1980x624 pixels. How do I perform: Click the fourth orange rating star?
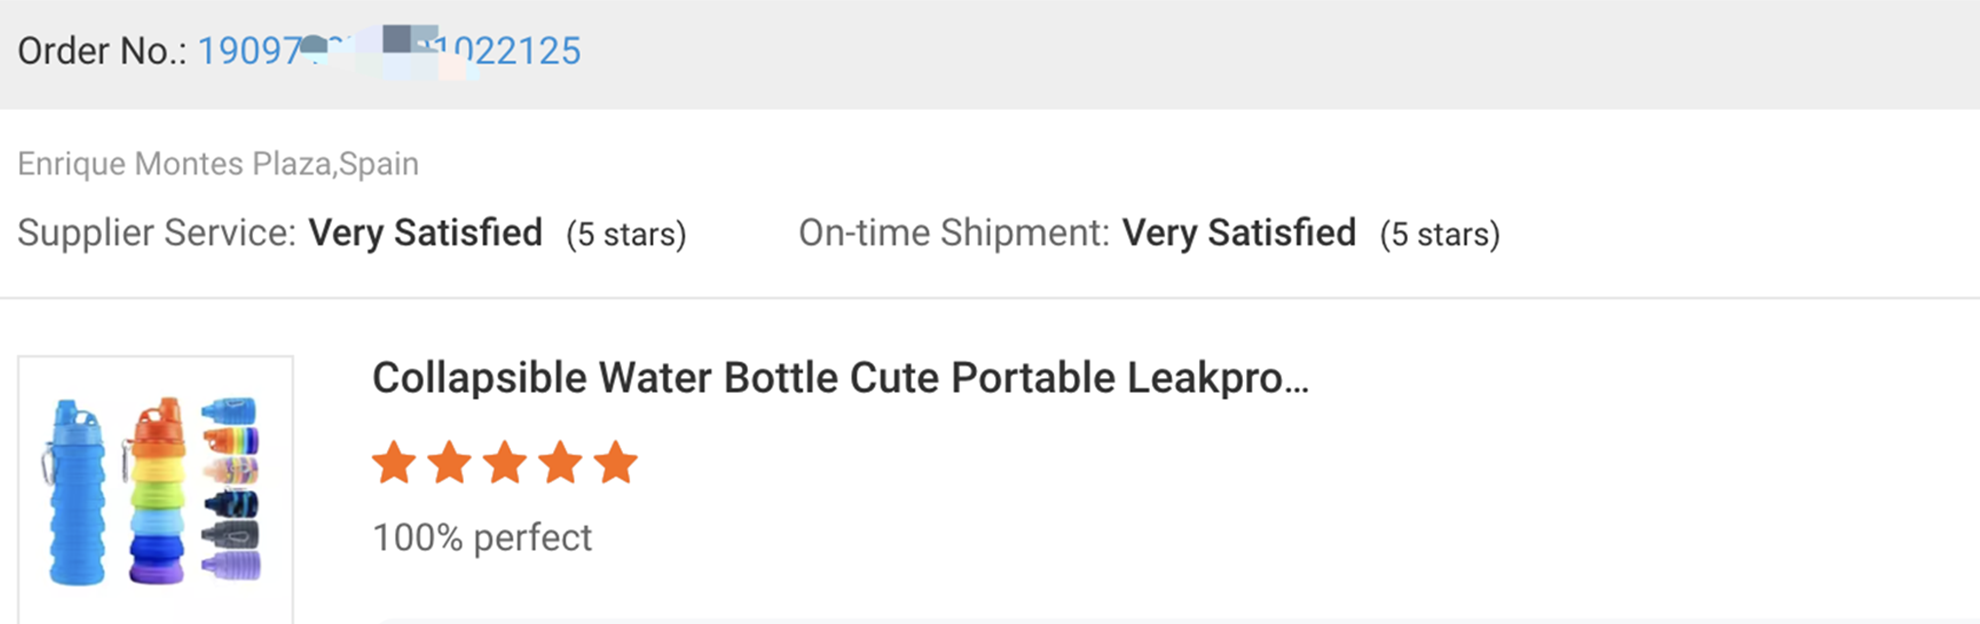coord(560,463)
